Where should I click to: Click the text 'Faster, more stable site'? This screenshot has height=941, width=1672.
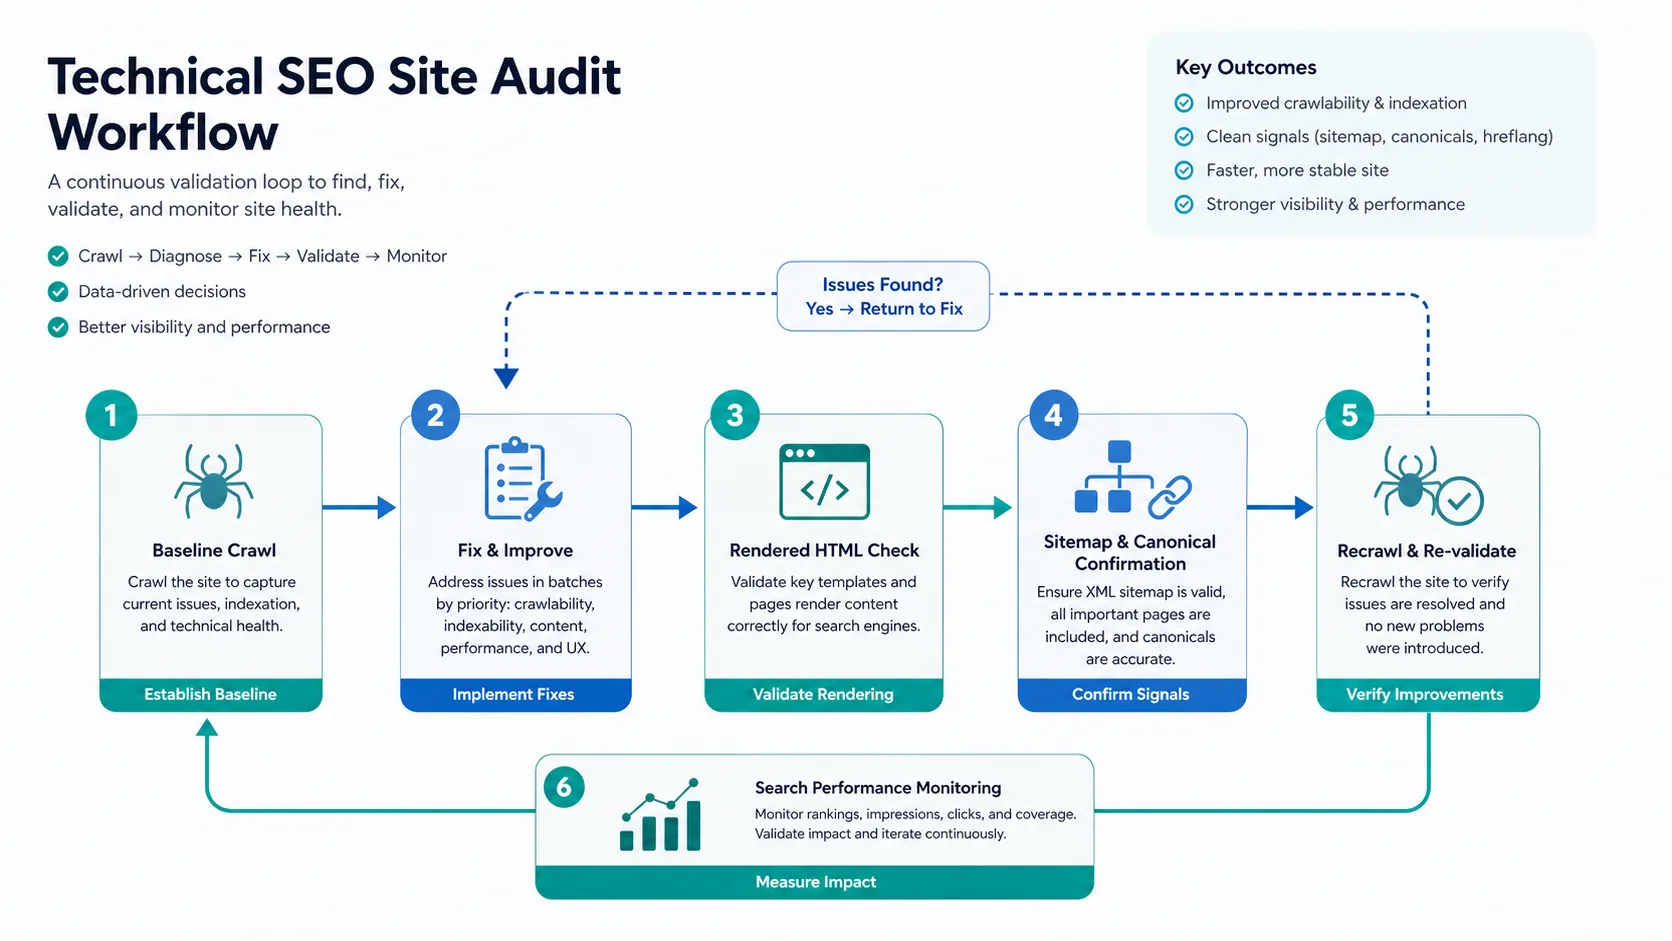(x=1297, y=170)
